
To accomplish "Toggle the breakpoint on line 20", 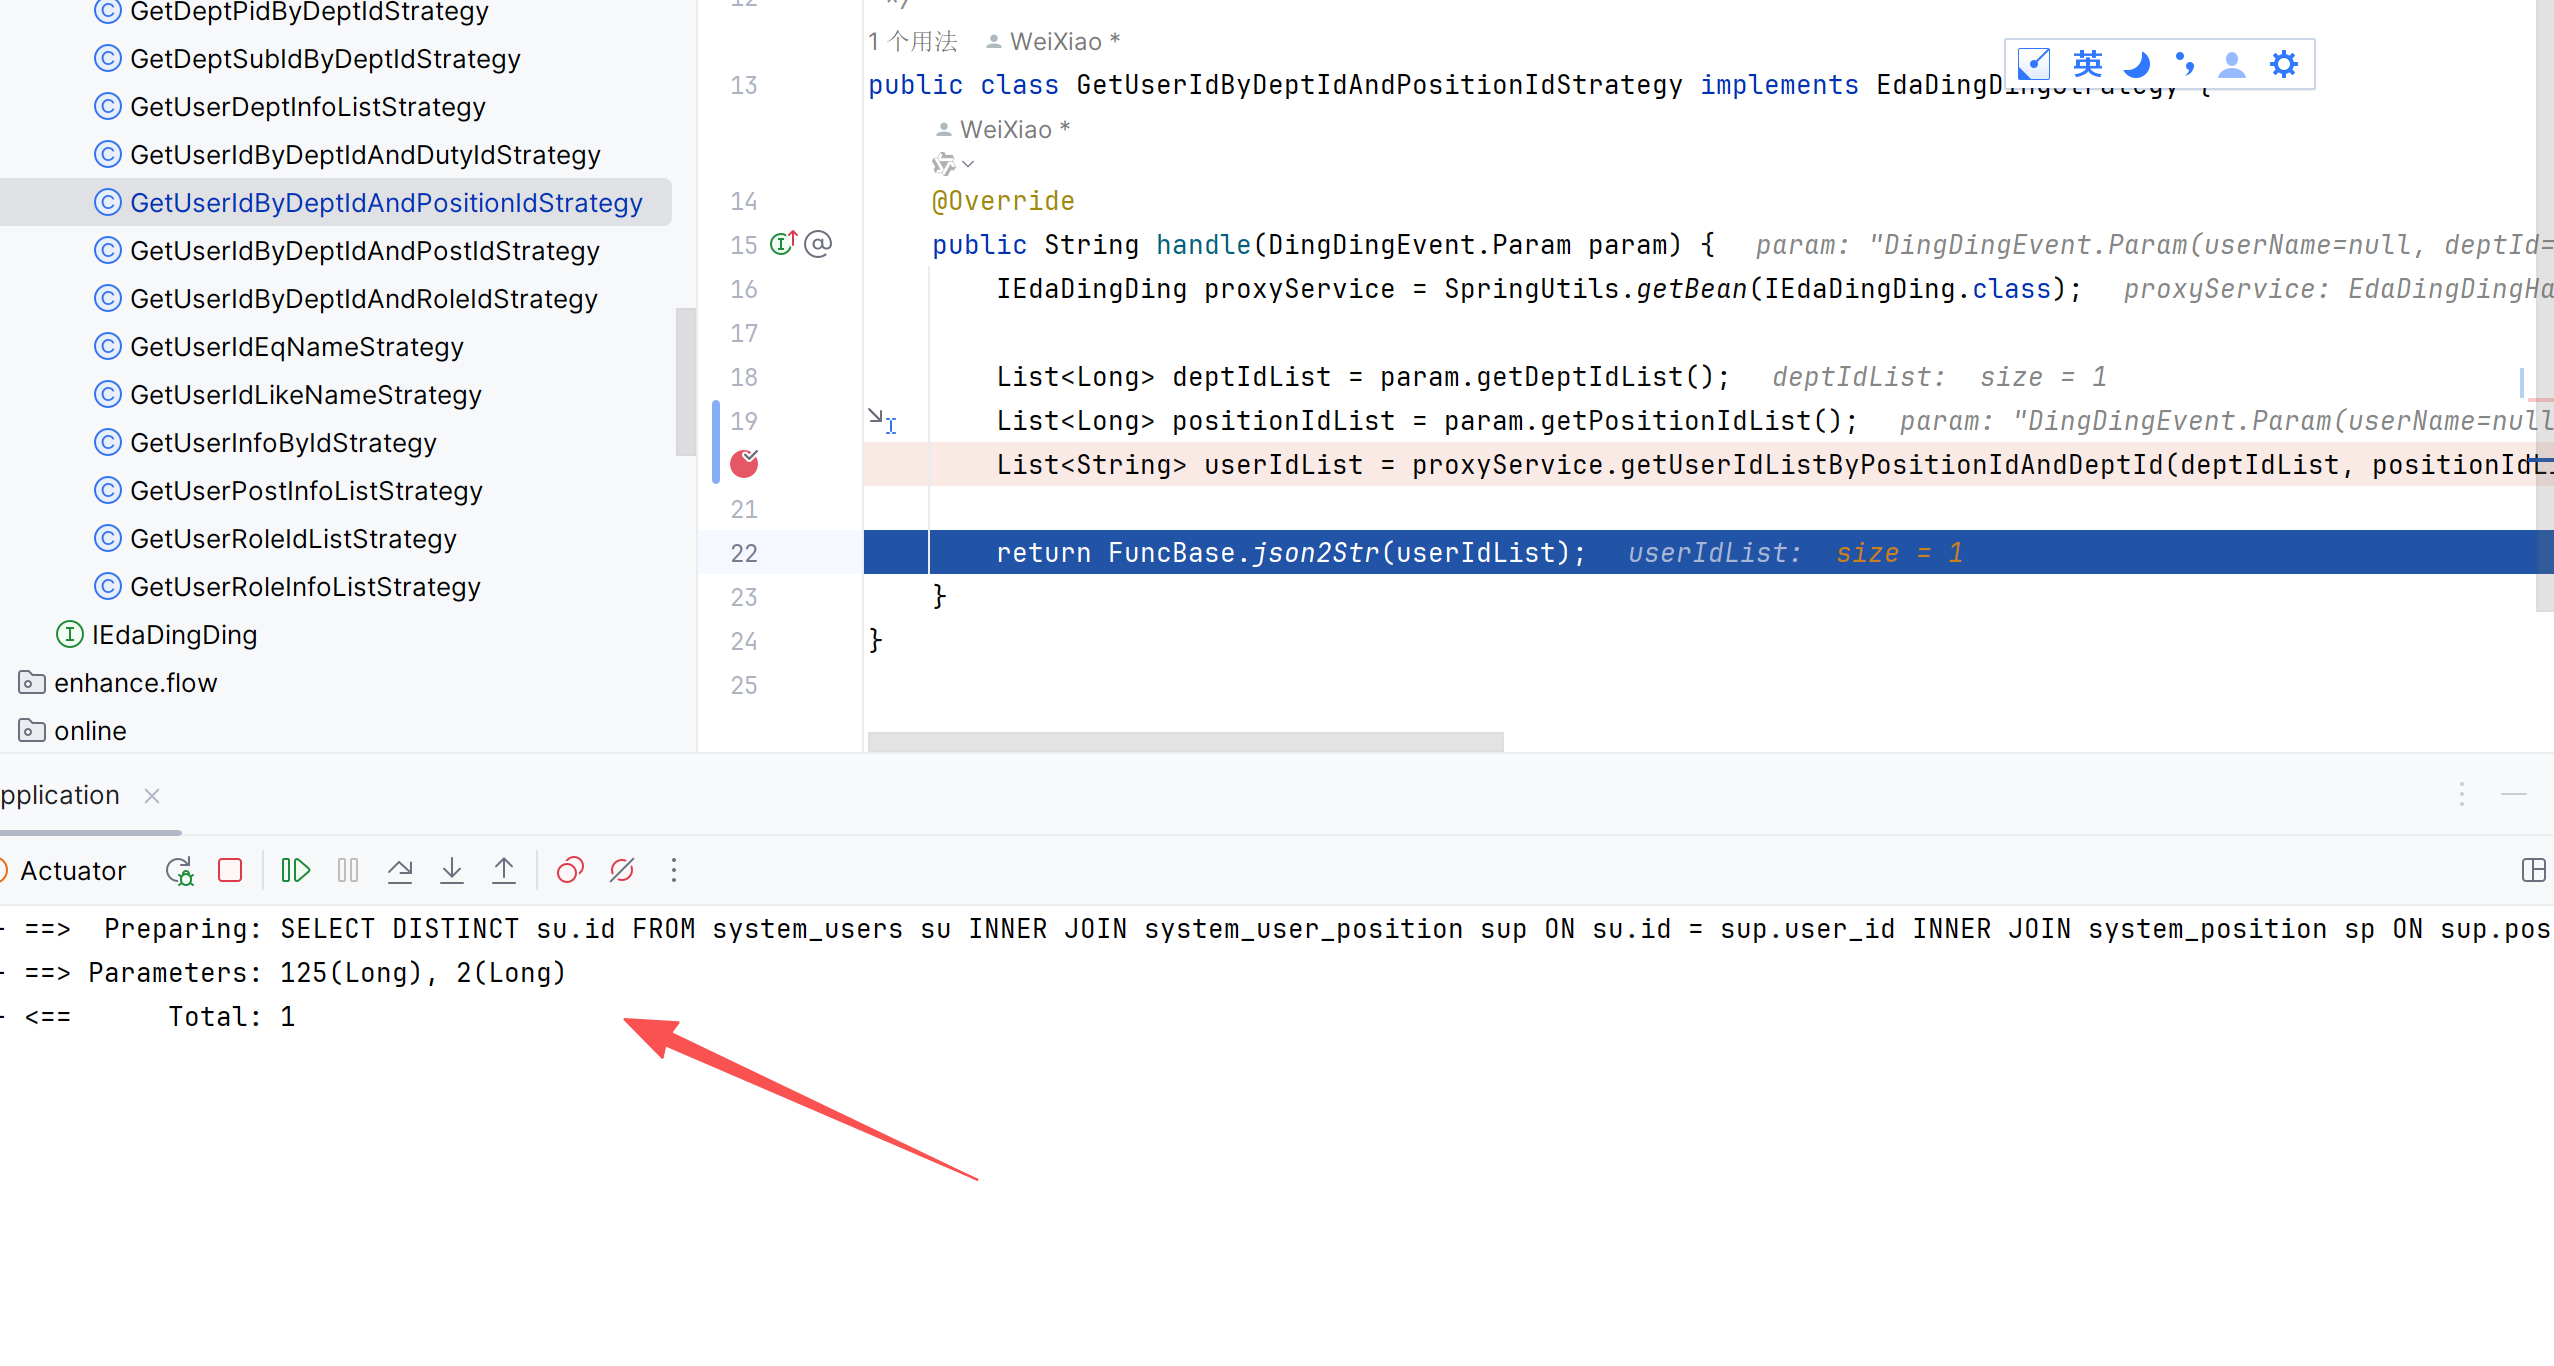I will tap(744, 464).
